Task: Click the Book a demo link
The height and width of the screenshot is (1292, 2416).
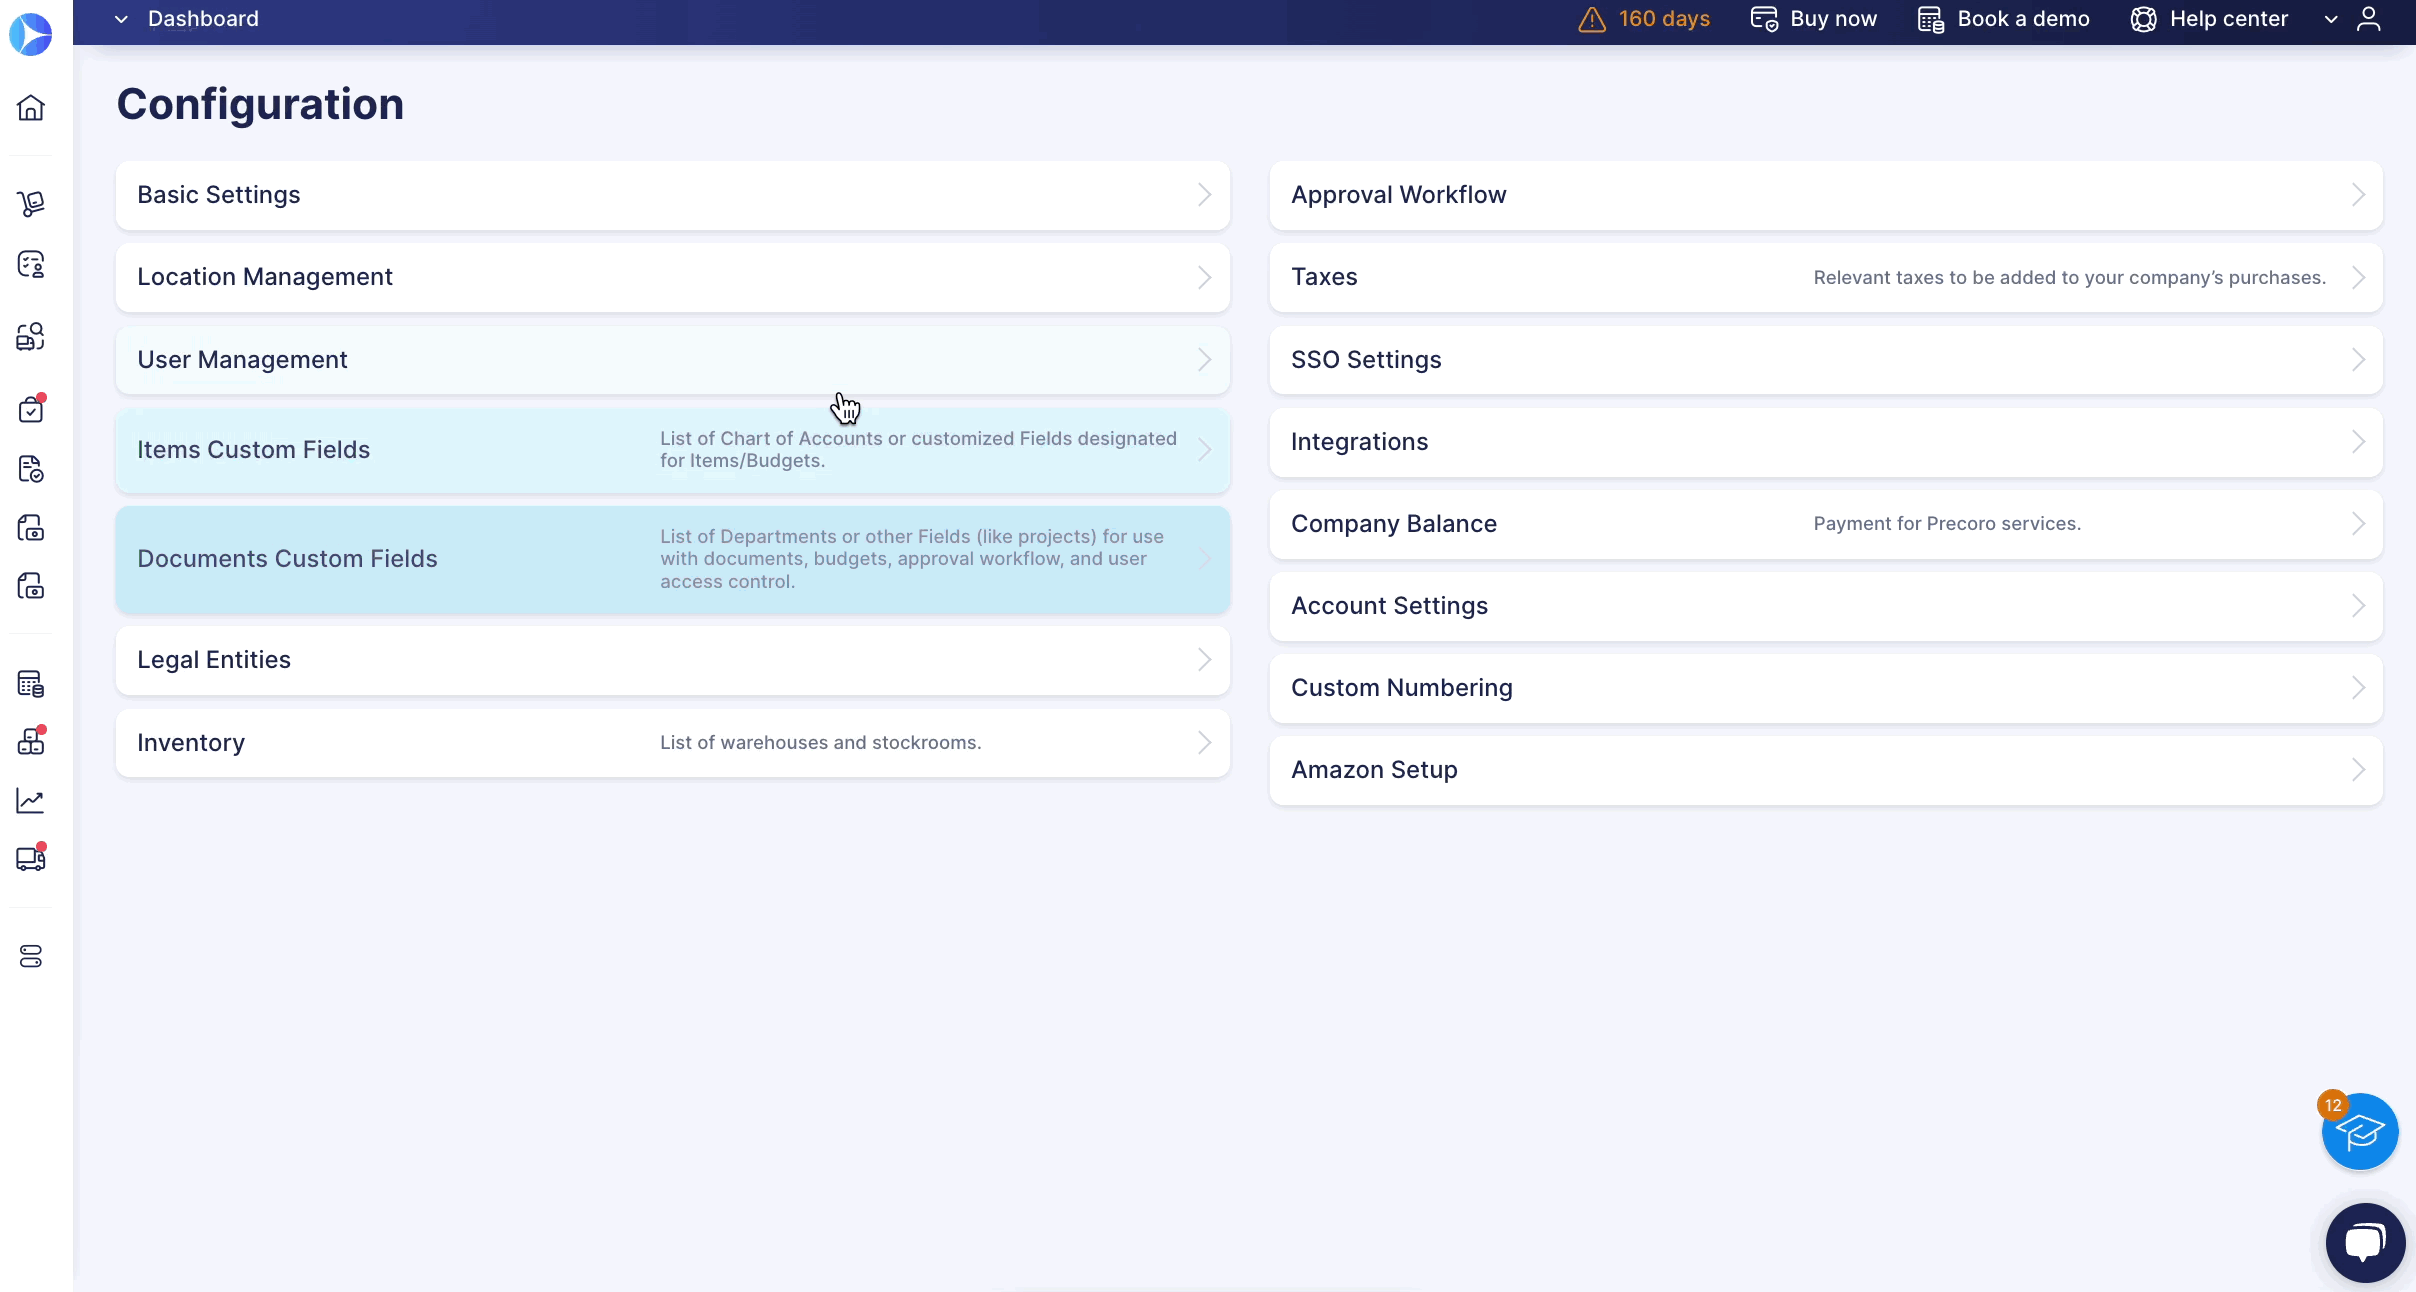Action: [2023, 19]
